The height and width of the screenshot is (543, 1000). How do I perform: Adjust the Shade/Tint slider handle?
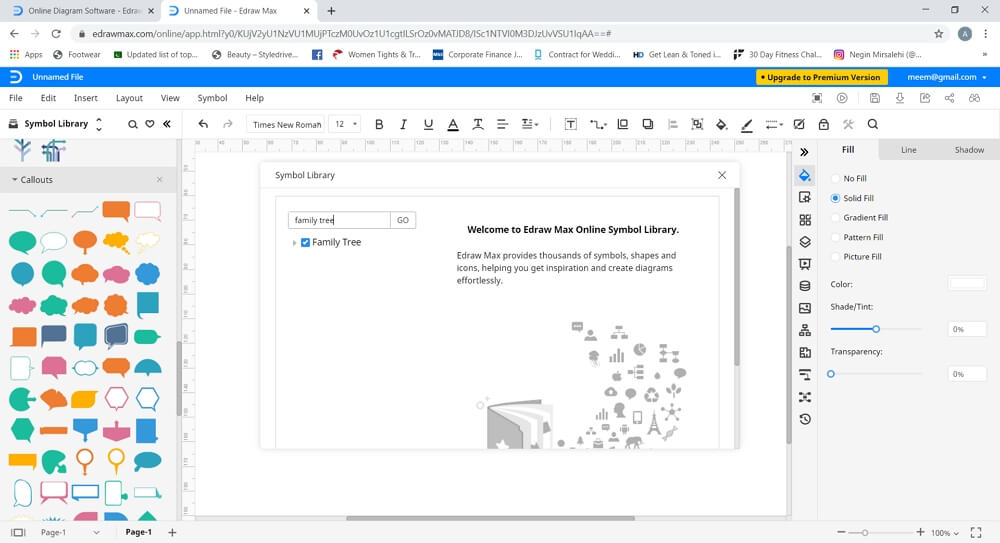tap(876, 329)
